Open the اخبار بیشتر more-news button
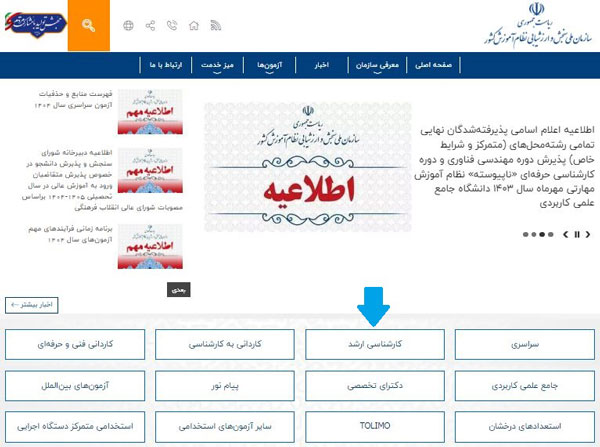The height and width of the screenshot is (447, 600). point(32,305)
